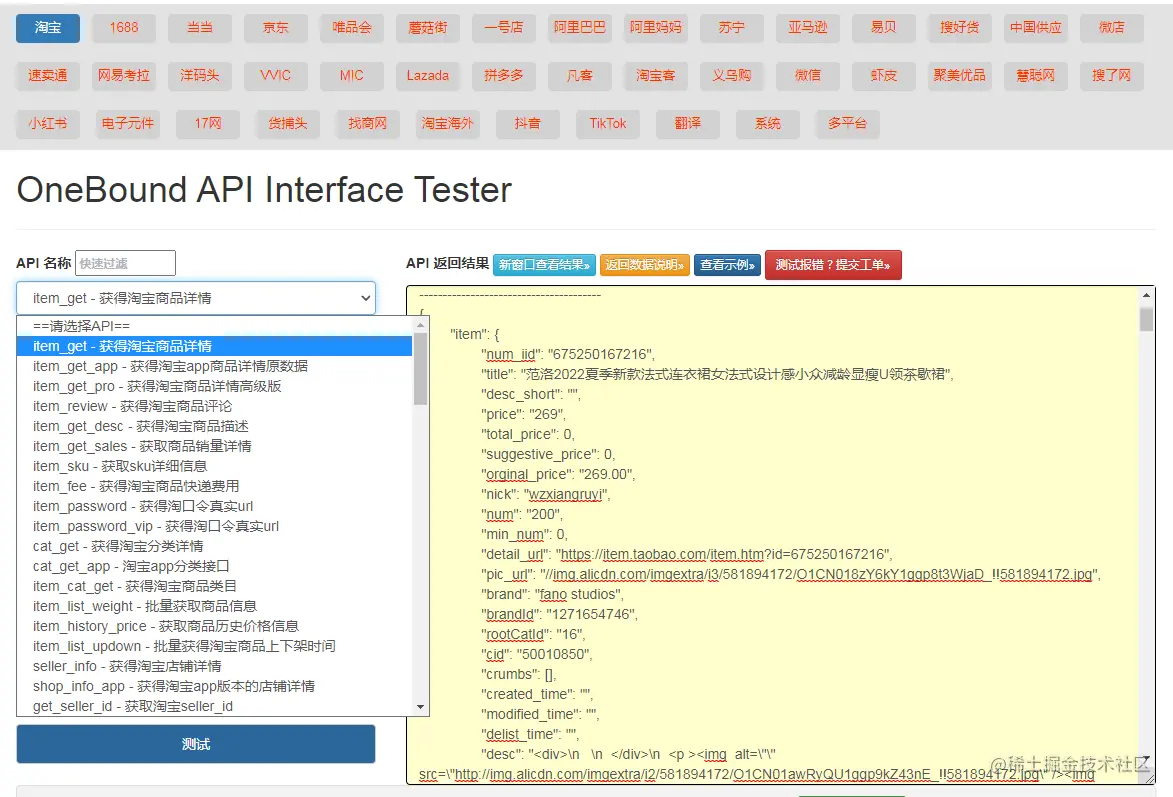
Task: Open the detail_url item.taobao.com link
Action: pyautogui.click(x=723, y=555)
